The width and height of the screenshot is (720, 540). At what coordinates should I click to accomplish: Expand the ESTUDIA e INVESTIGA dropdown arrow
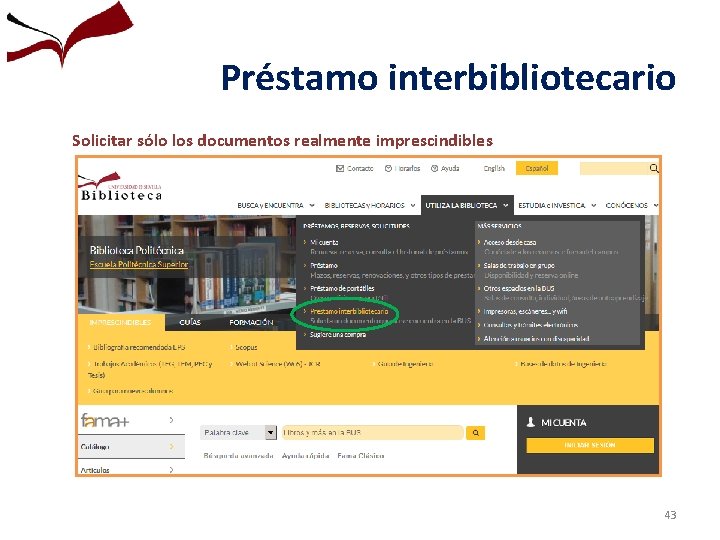point(593,205)
